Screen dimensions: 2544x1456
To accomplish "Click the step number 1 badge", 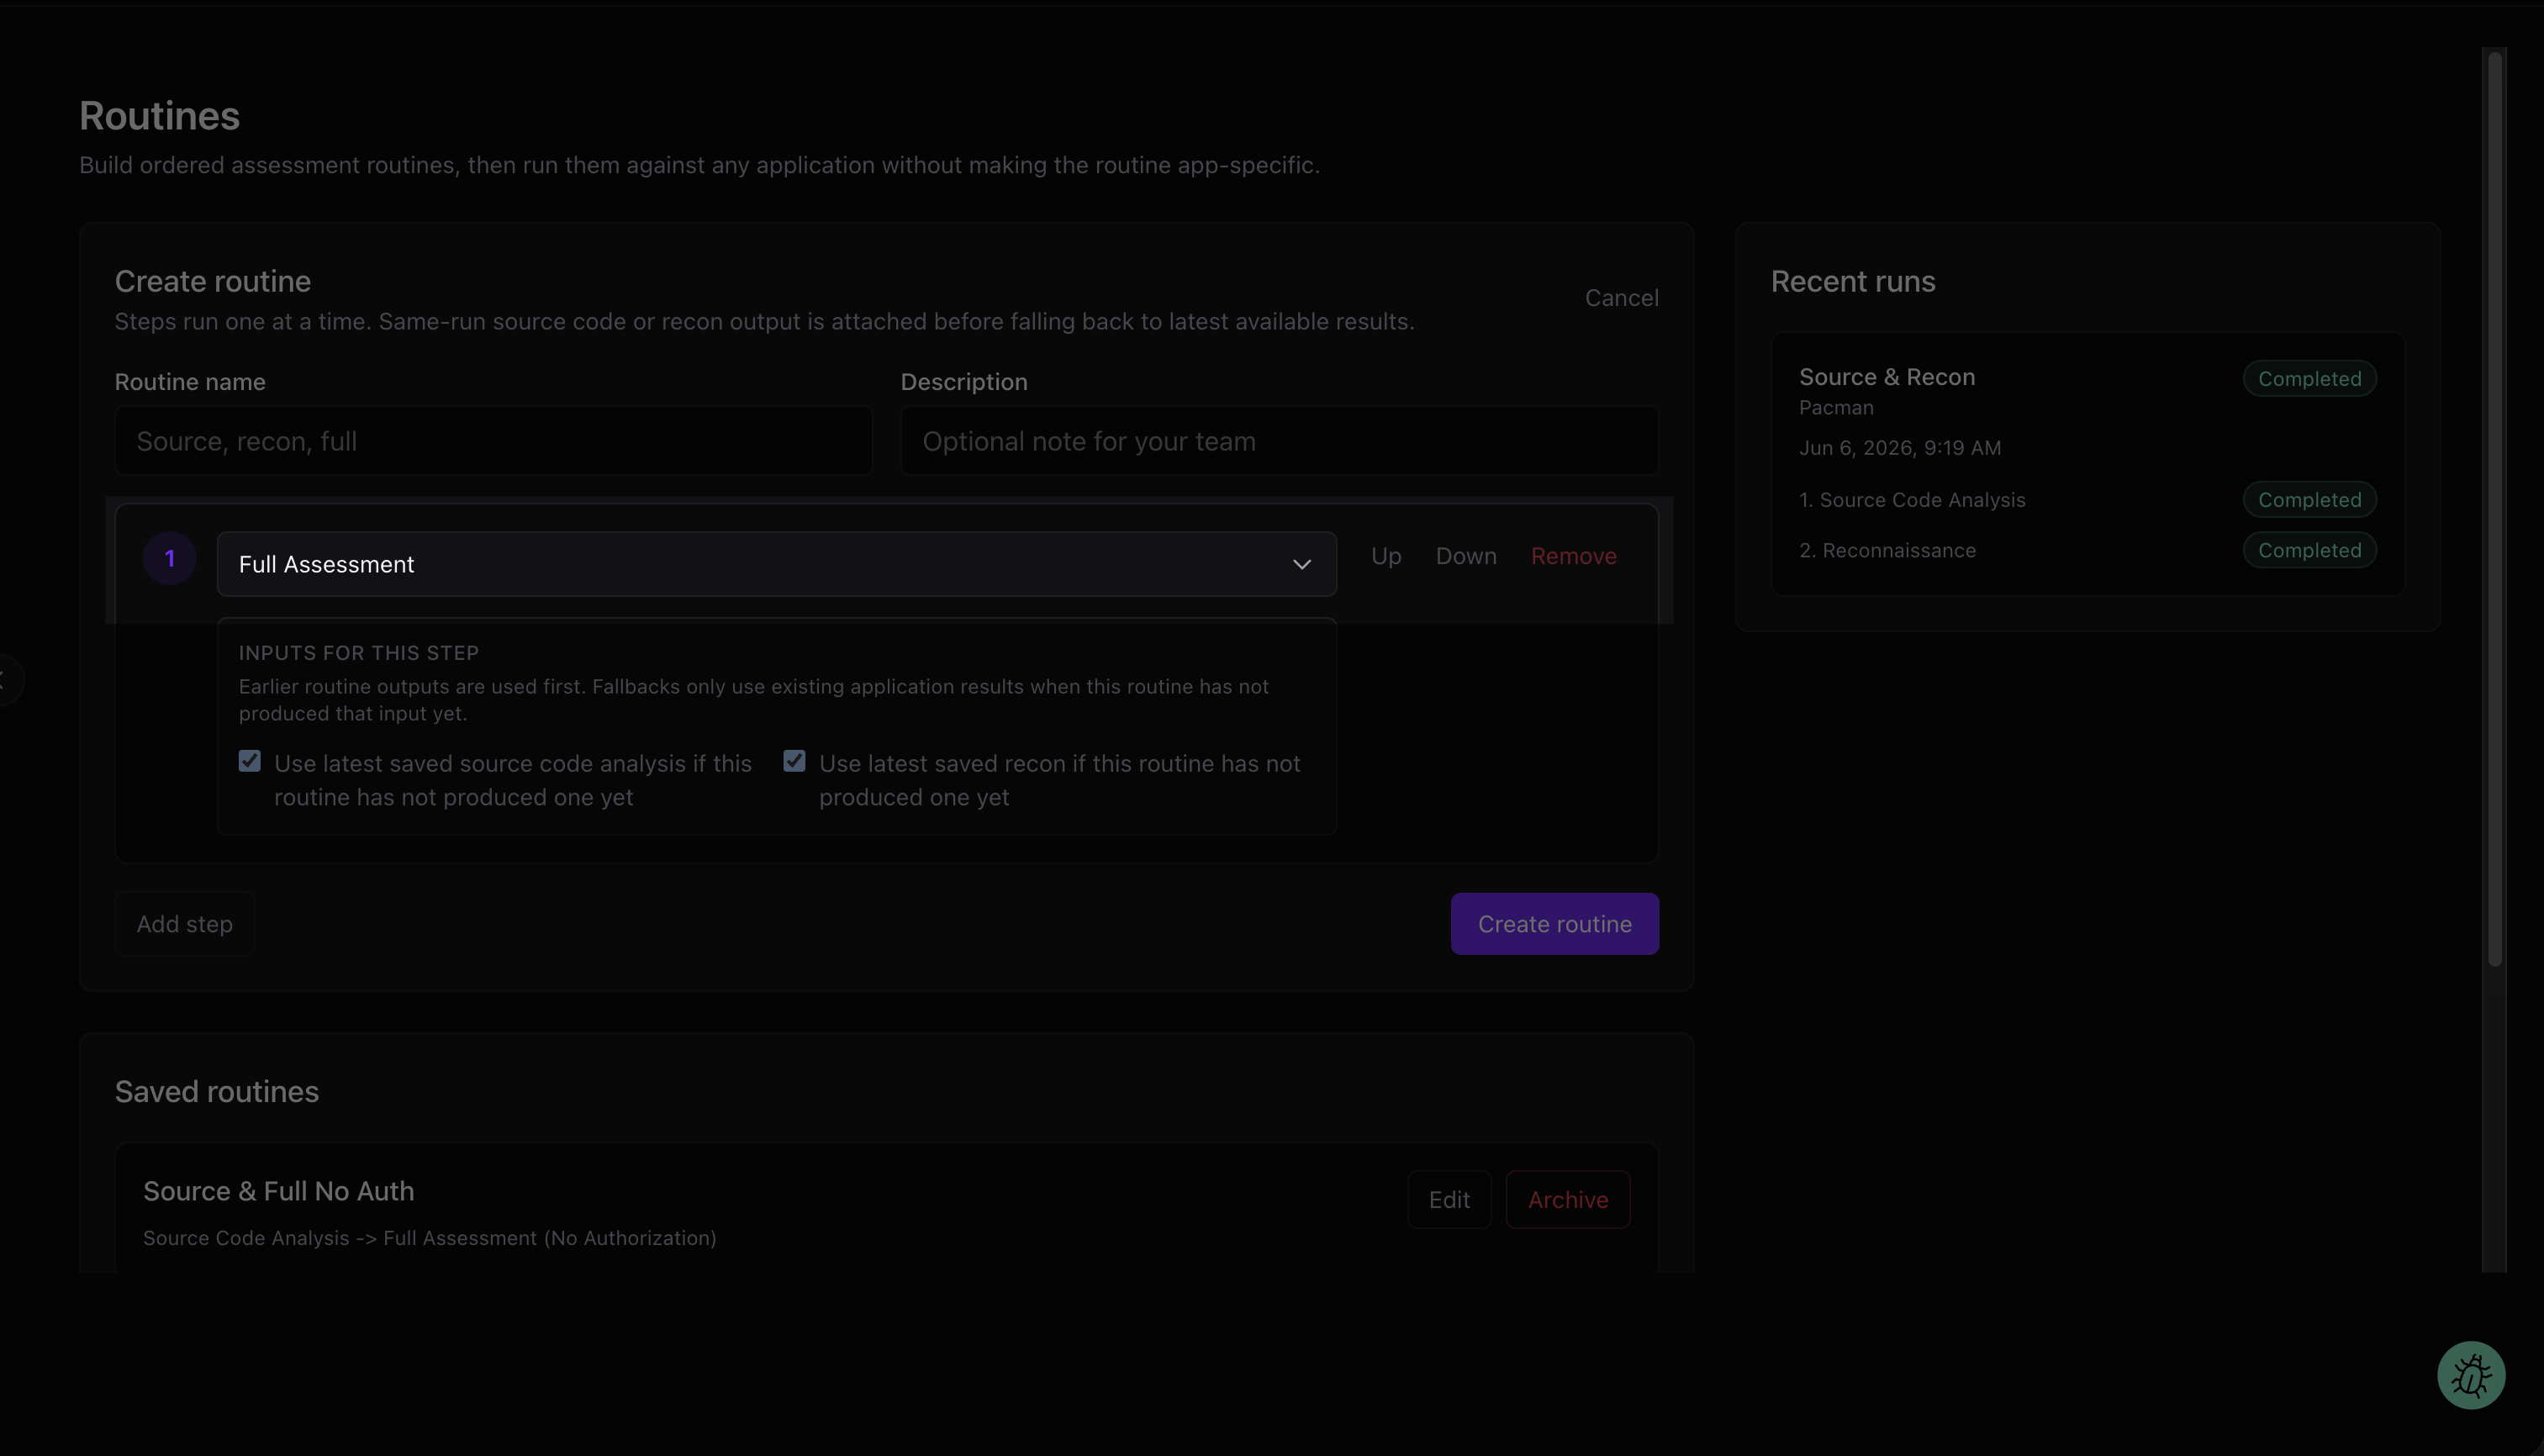I will (x=170, y=559).
